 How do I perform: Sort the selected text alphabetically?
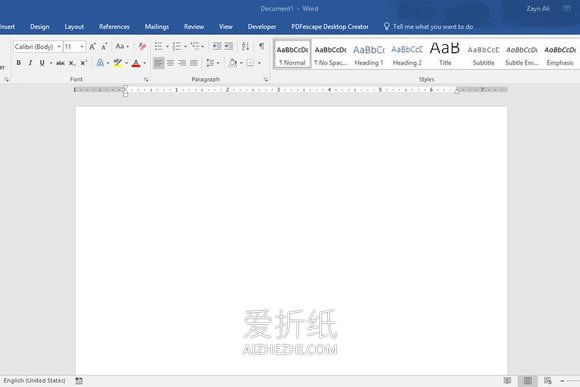[245, 46]
